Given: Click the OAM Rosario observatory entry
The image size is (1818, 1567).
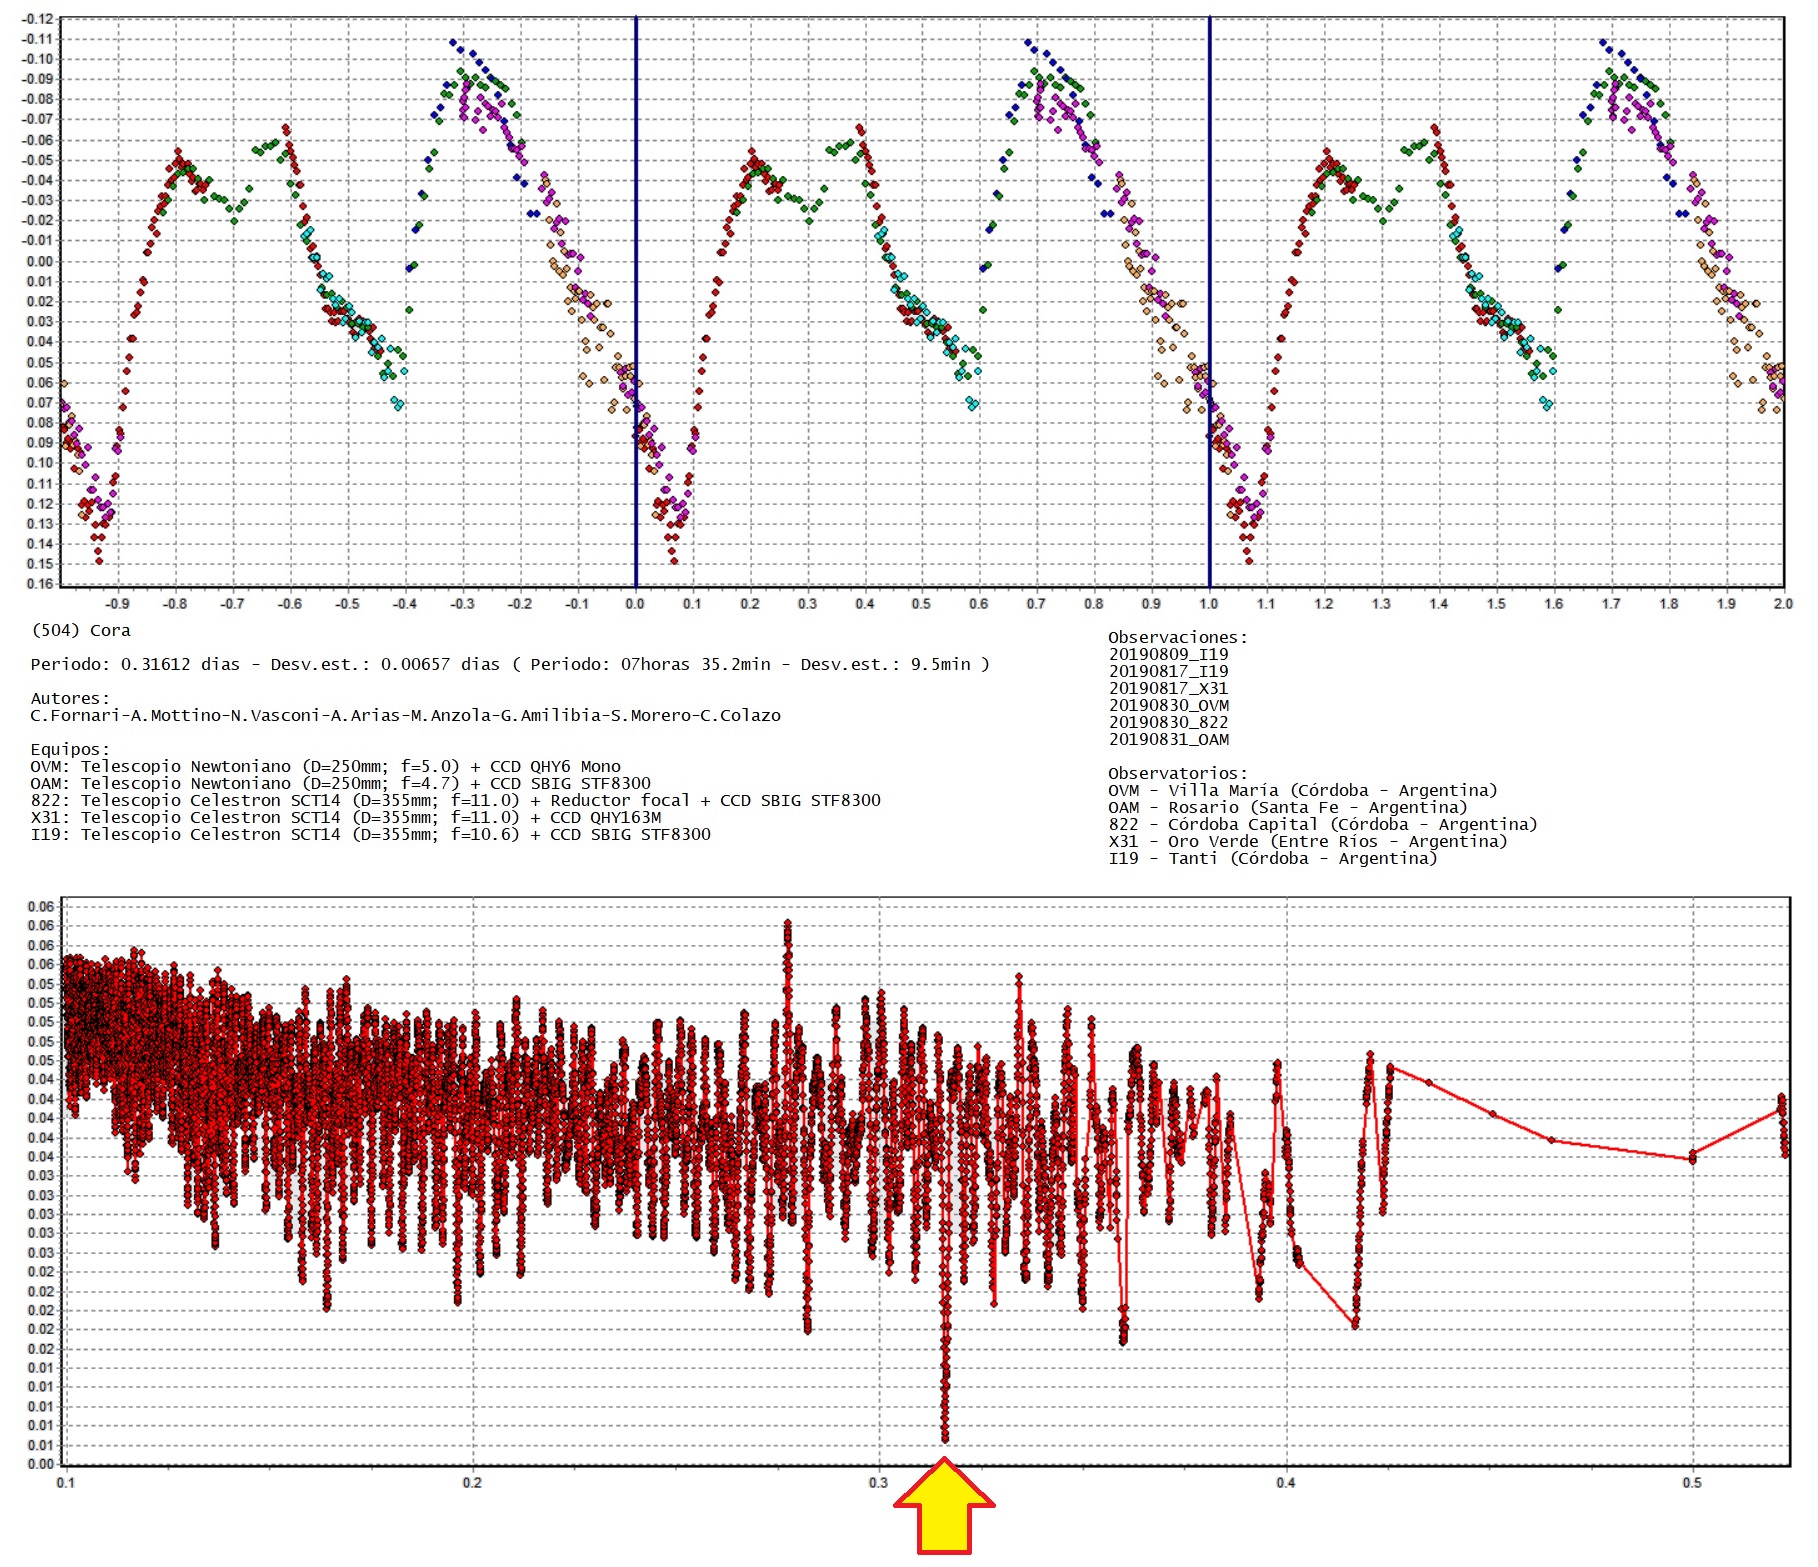Looking at the screenshot, I should tap(1287, 807).
